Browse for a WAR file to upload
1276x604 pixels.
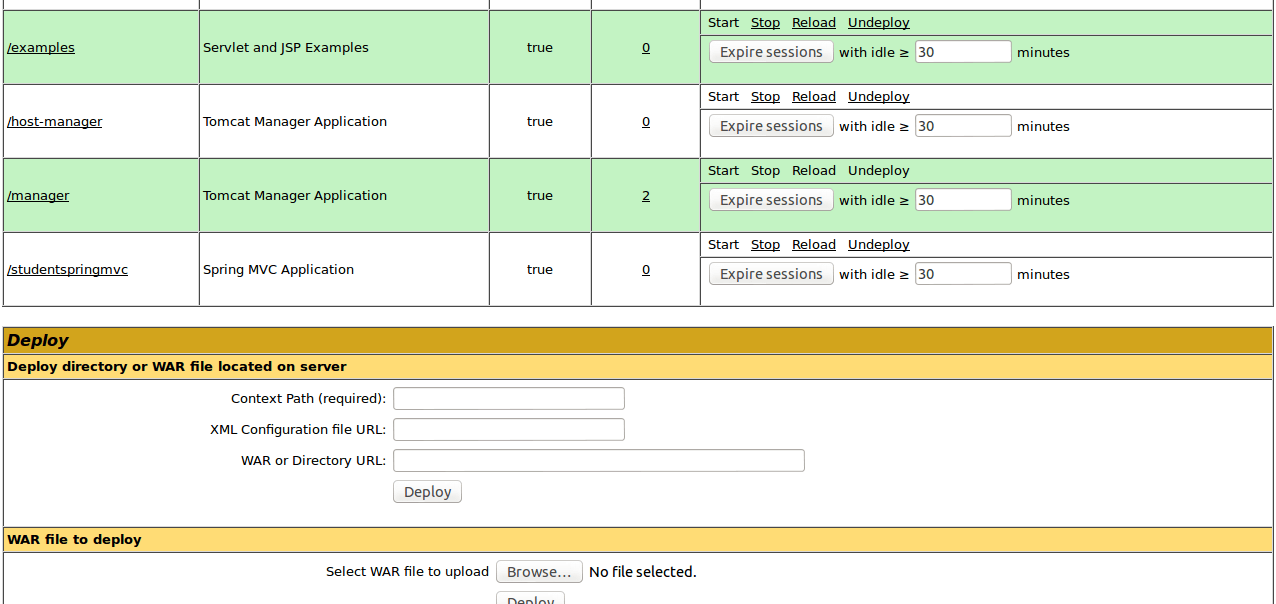(x=539, y=572)
